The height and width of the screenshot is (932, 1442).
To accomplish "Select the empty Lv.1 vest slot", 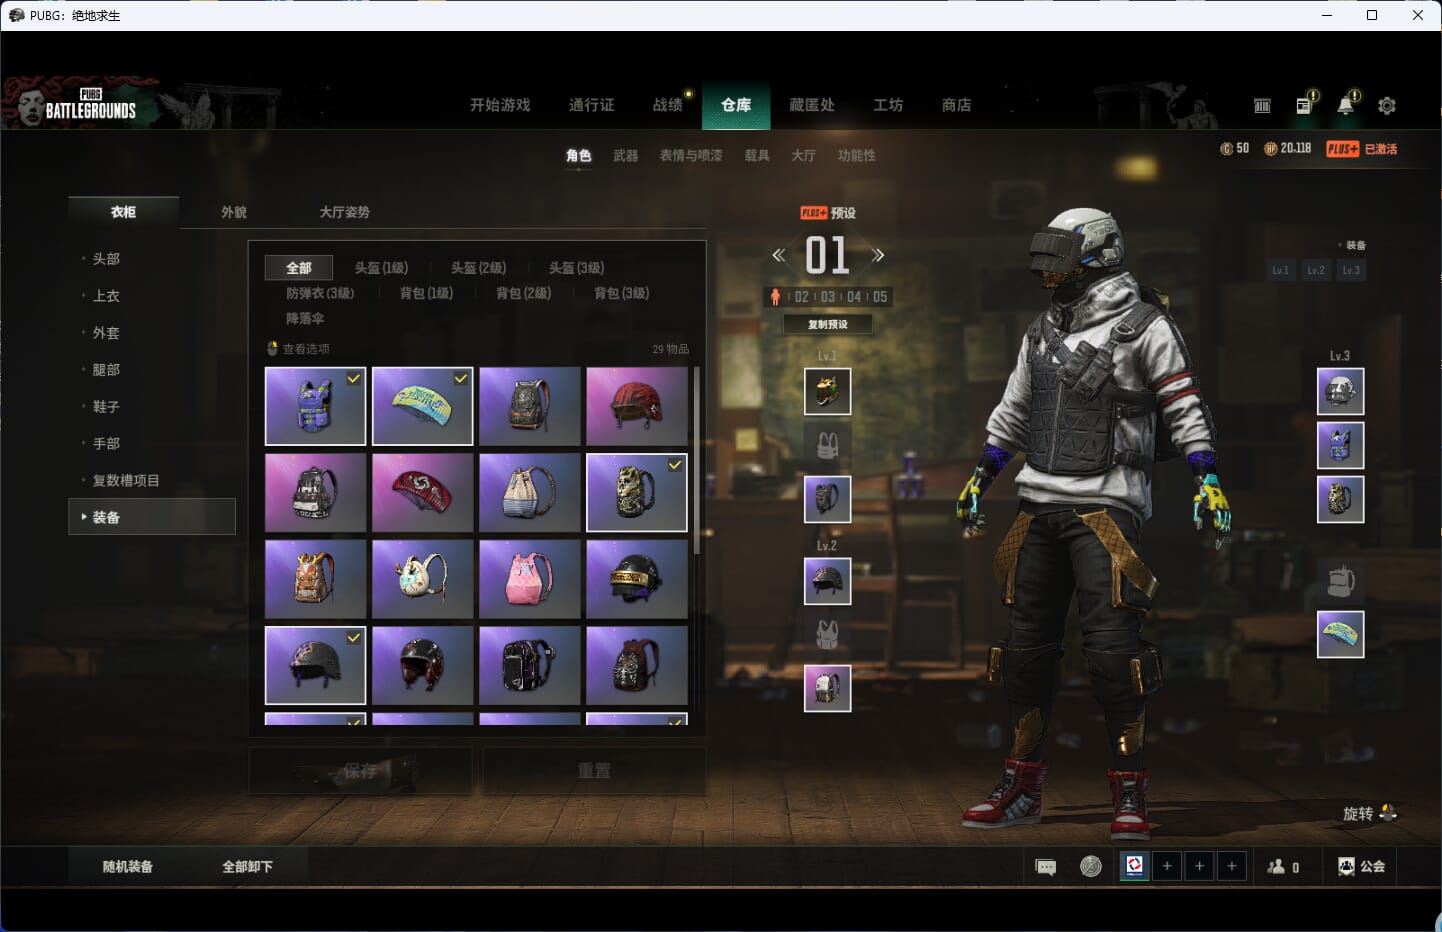I will point(828,444).
